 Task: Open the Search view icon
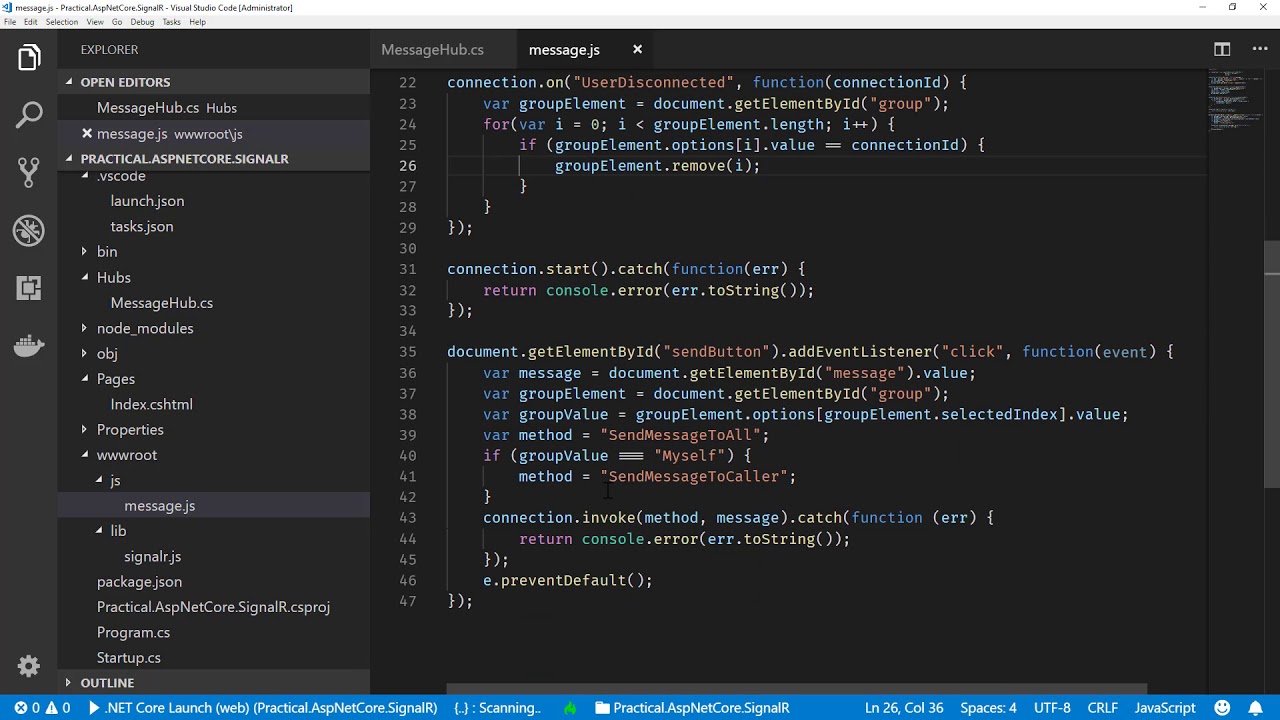pos(29,115)
